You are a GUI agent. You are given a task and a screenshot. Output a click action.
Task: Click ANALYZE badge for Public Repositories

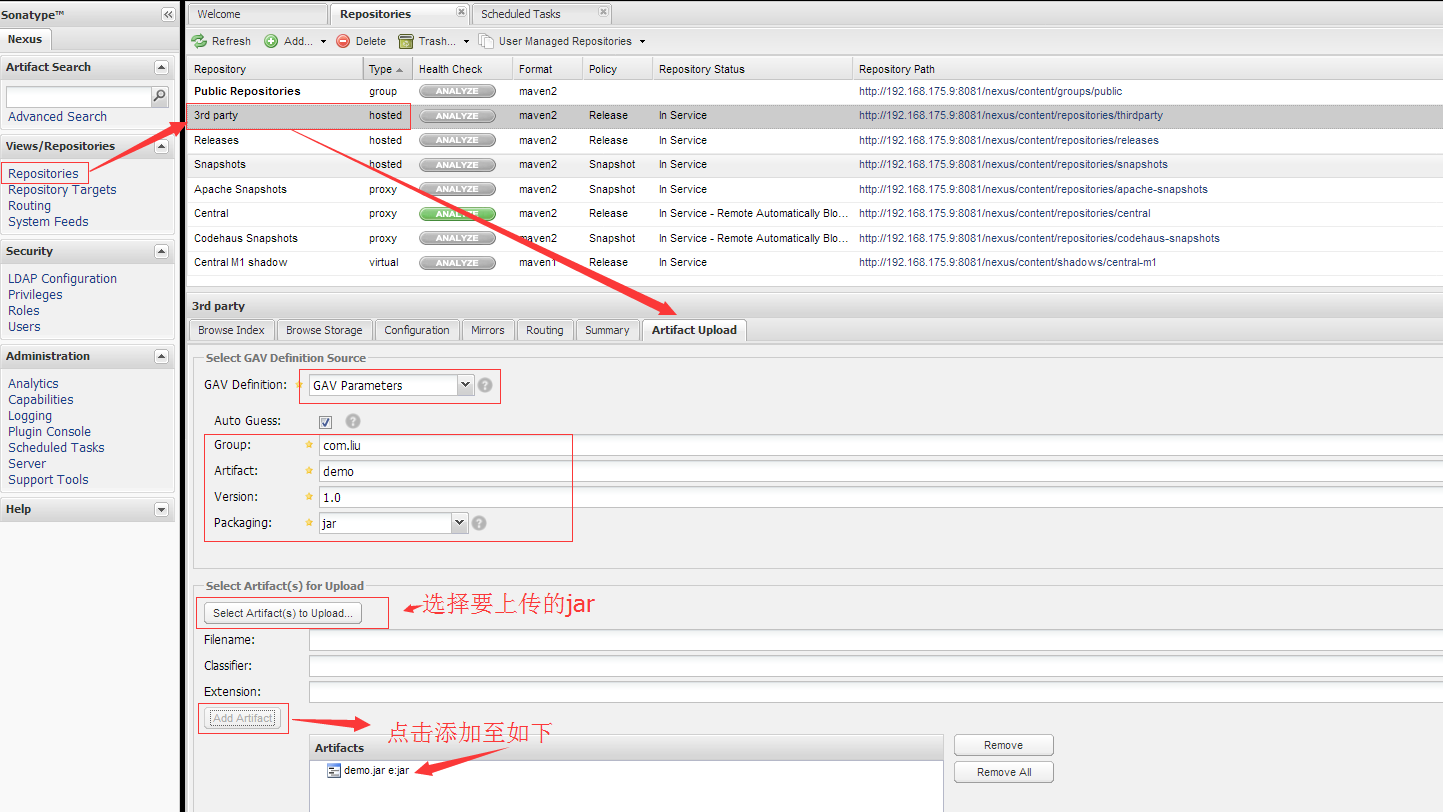pyautogui.click(x=457, y=91)
